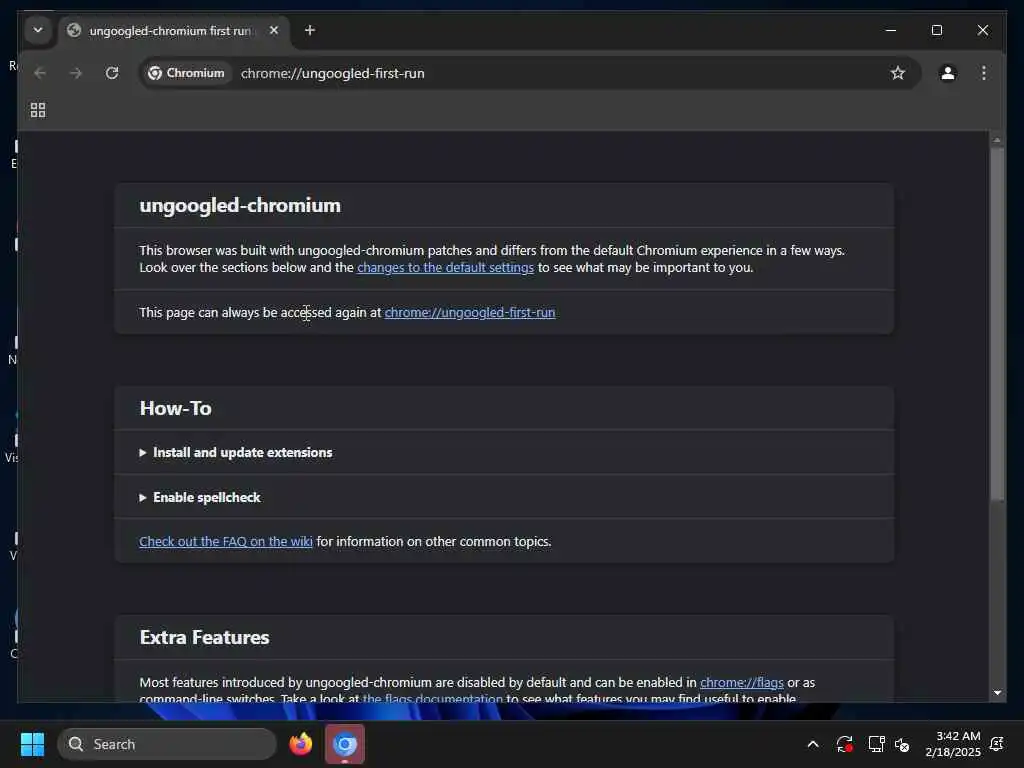Open the tab search dropdown arrow
This screenshot has height=768, width=1024.
coord(38,30)
